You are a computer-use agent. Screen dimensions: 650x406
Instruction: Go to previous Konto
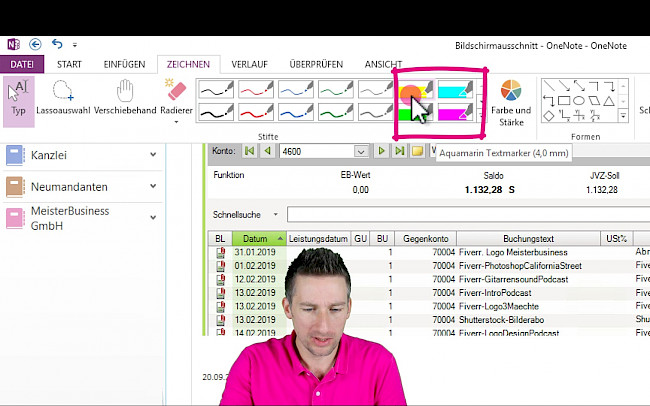click(268, 151)
